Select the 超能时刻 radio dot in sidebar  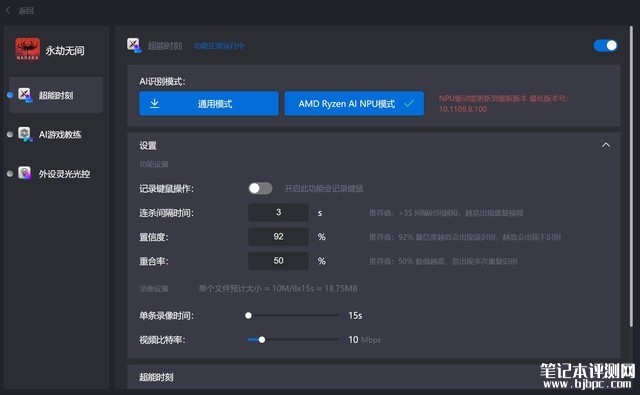(x=10, y=95)
